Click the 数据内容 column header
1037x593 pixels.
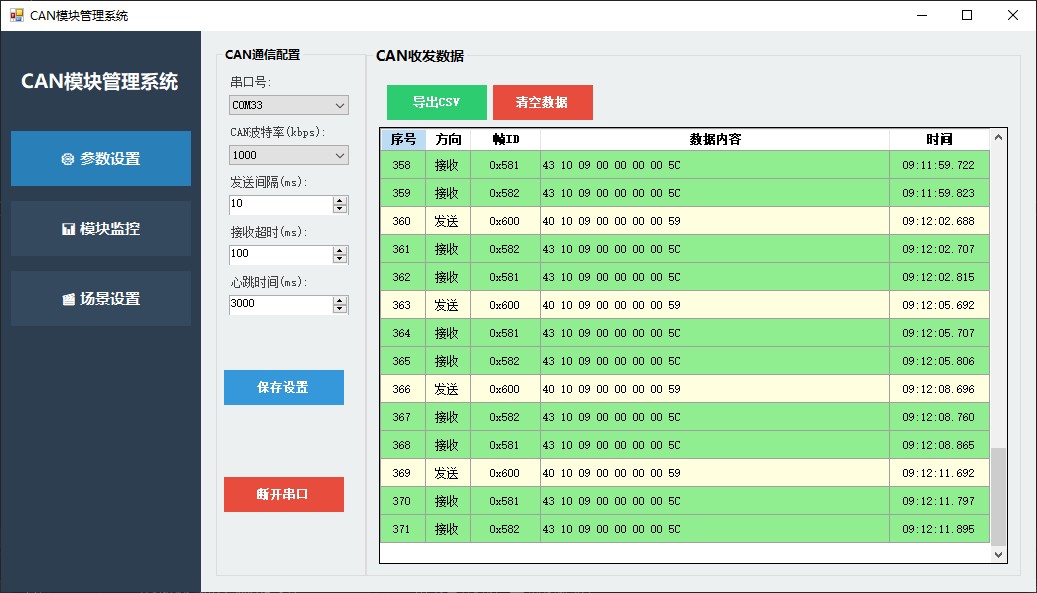(x=715, y=139)
